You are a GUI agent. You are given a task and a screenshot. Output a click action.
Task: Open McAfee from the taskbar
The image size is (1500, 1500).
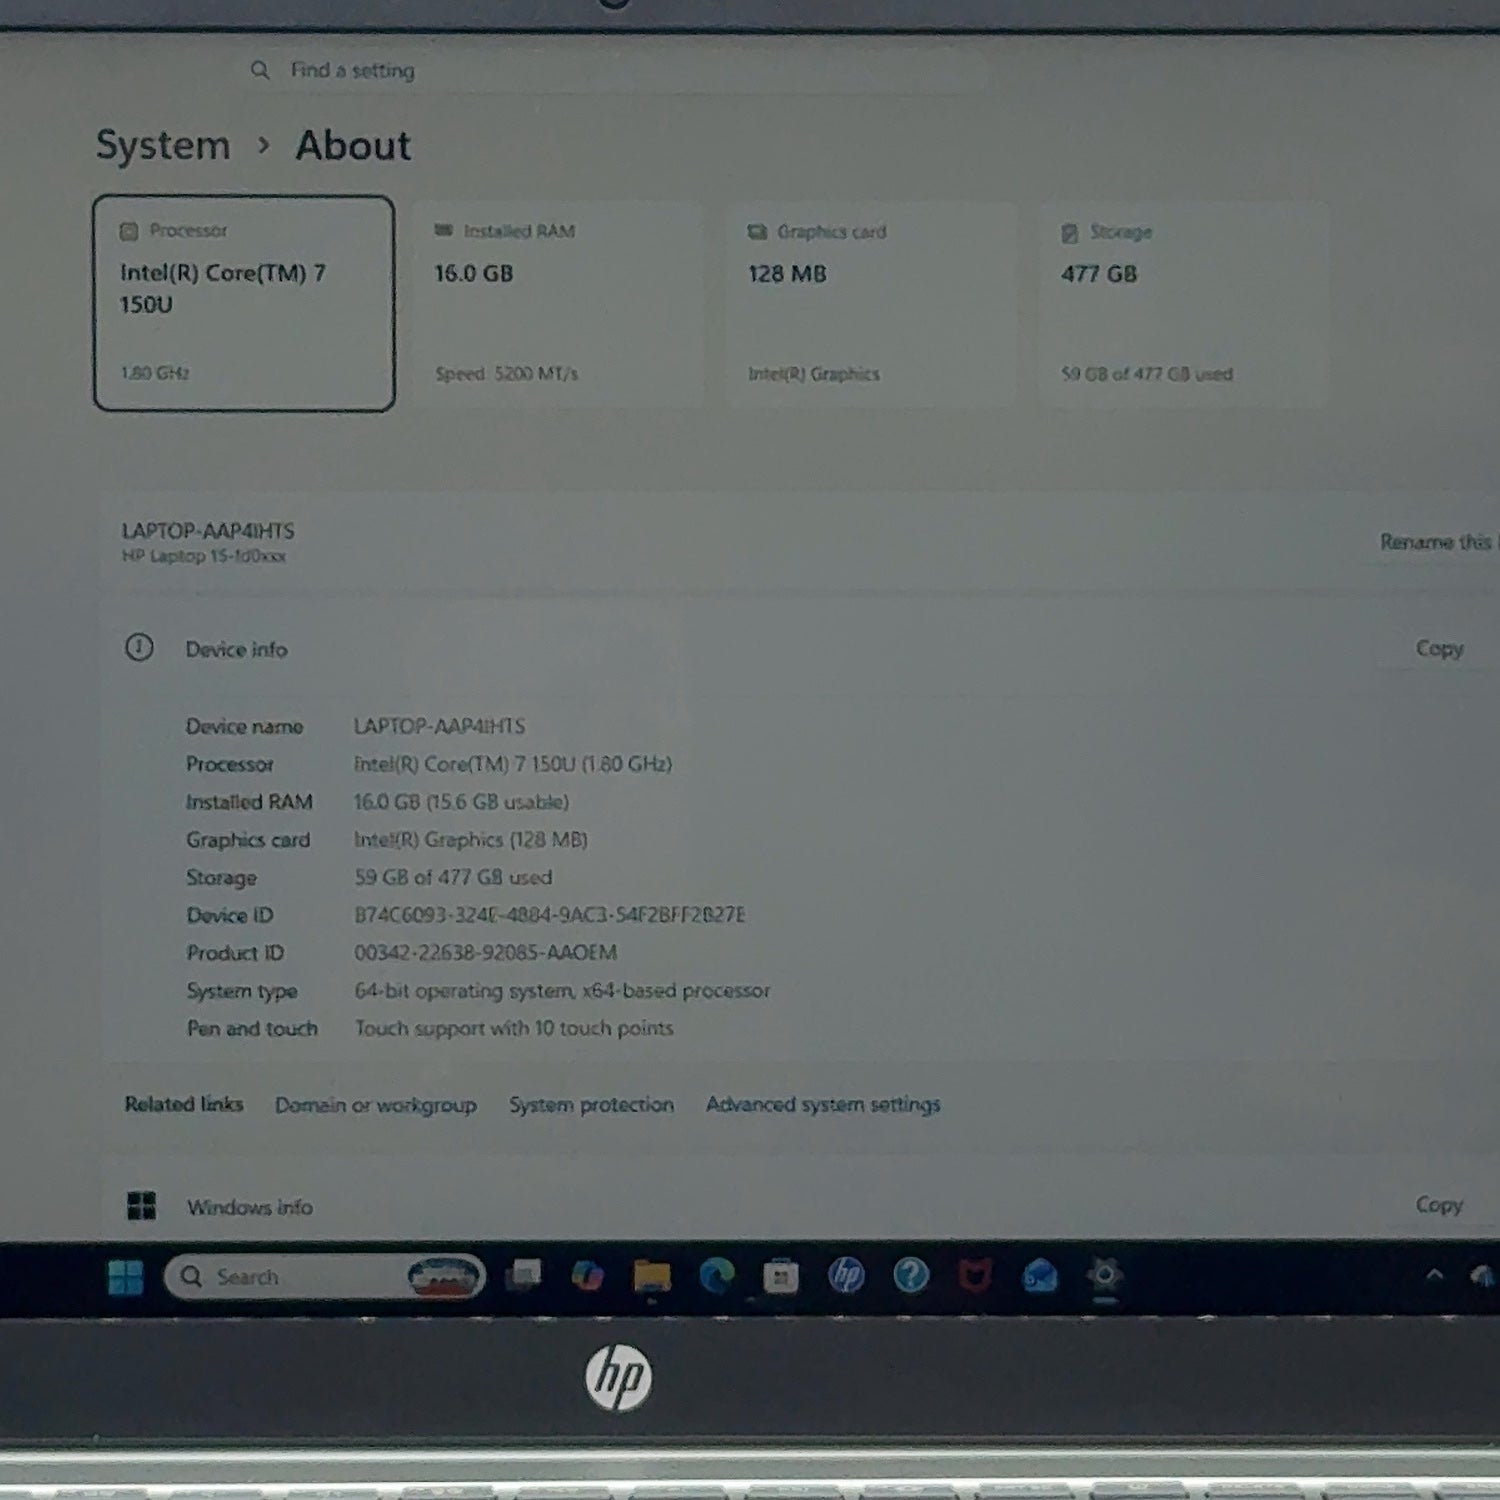[x=975, y=1276]
